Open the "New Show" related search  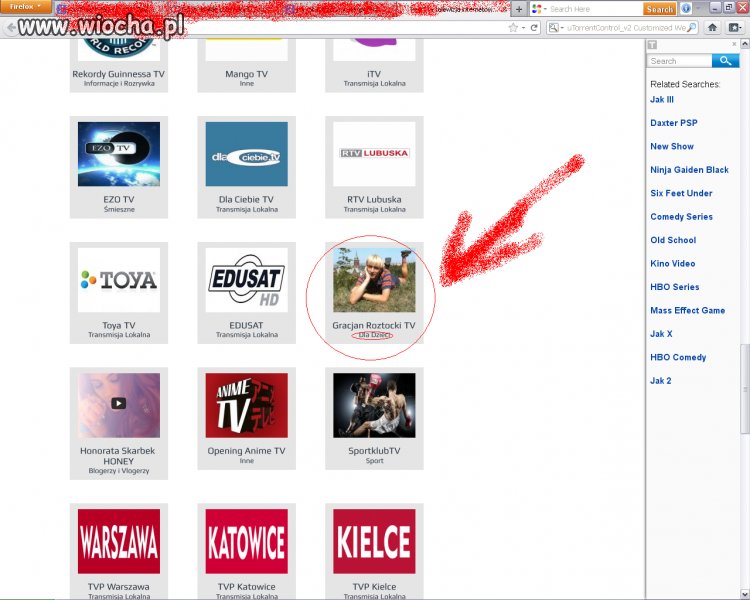point(672,146)
